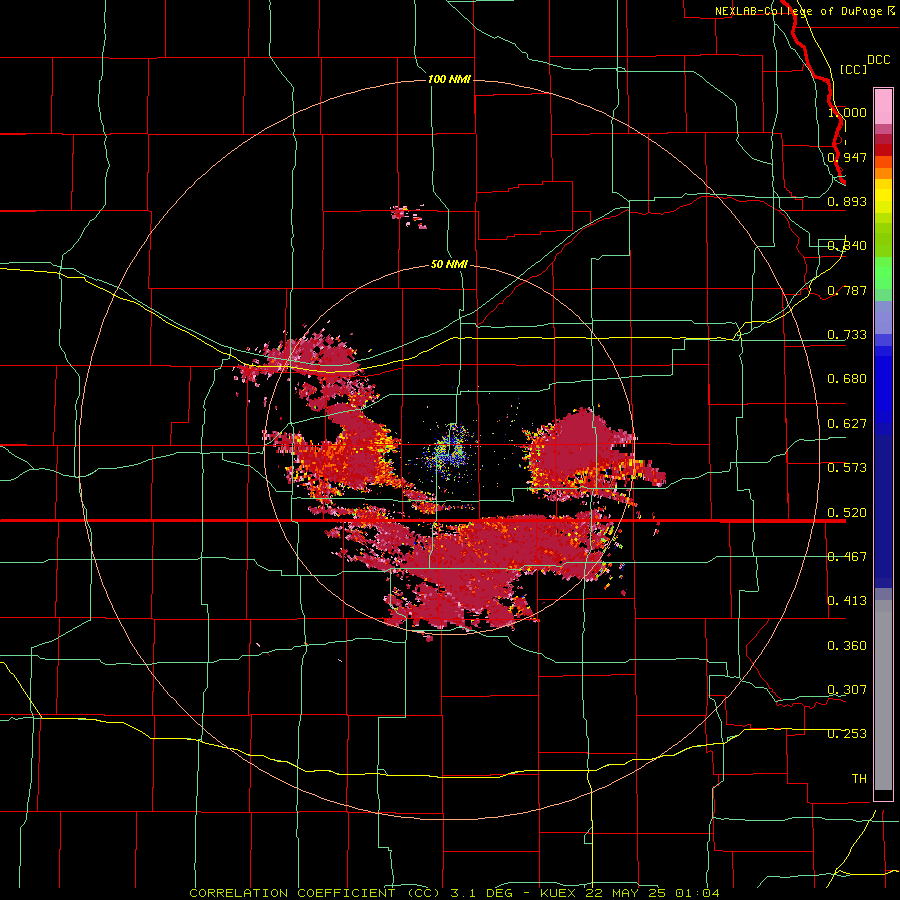Image resolution: width=900 pixels, height=900 pixels.
Task: Click the small isolated echo north of the 50 NMI ring
Action: point(408,215)
